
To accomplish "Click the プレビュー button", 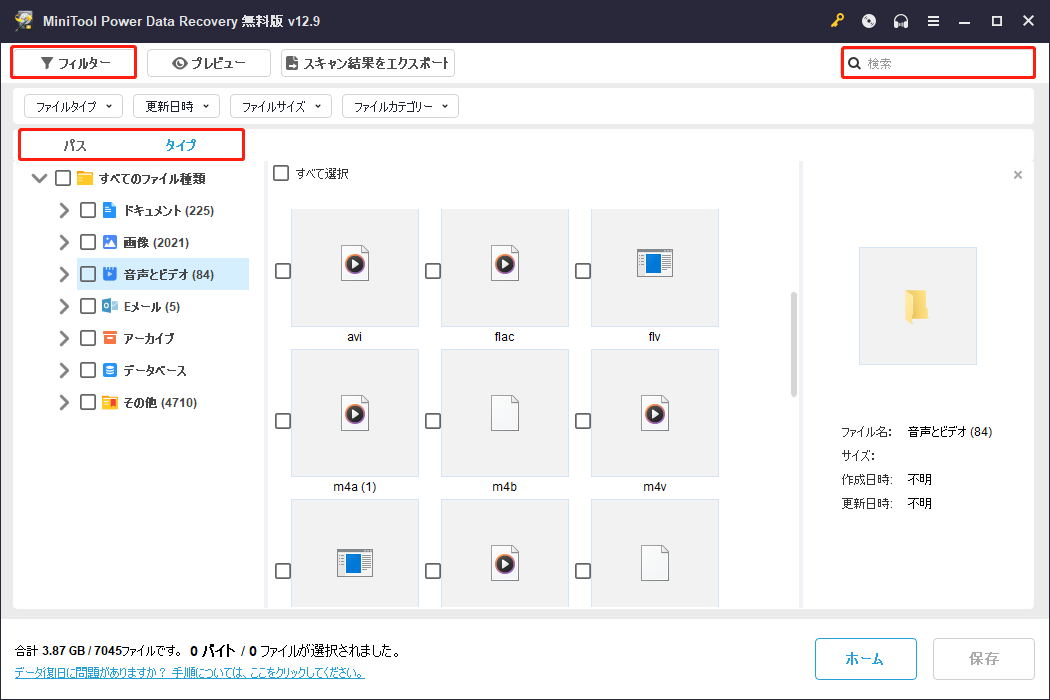I will click(x=209, y=63).
